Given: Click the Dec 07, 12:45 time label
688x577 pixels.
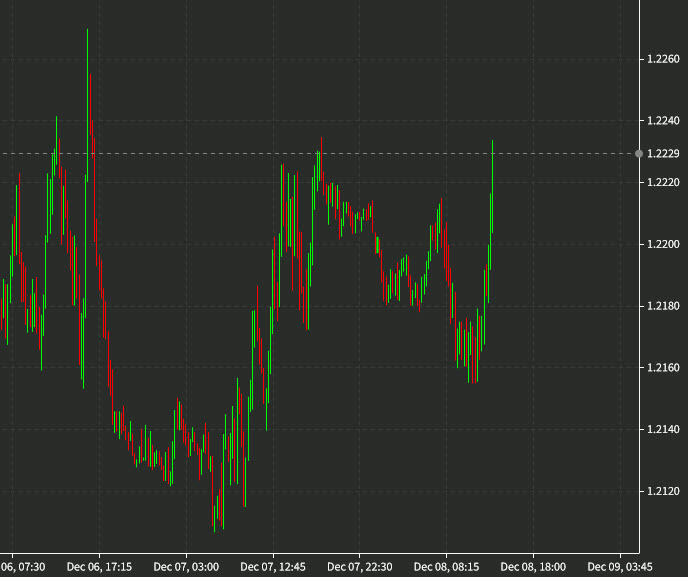Looking at the screenshot, I should [273, 567].
